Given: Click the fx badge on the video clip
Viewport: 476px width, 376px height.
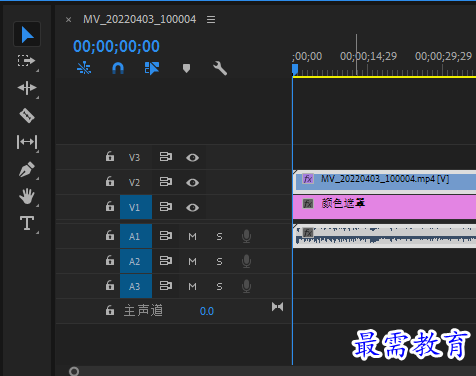Looking at the screenshot, I should [308, 179].
